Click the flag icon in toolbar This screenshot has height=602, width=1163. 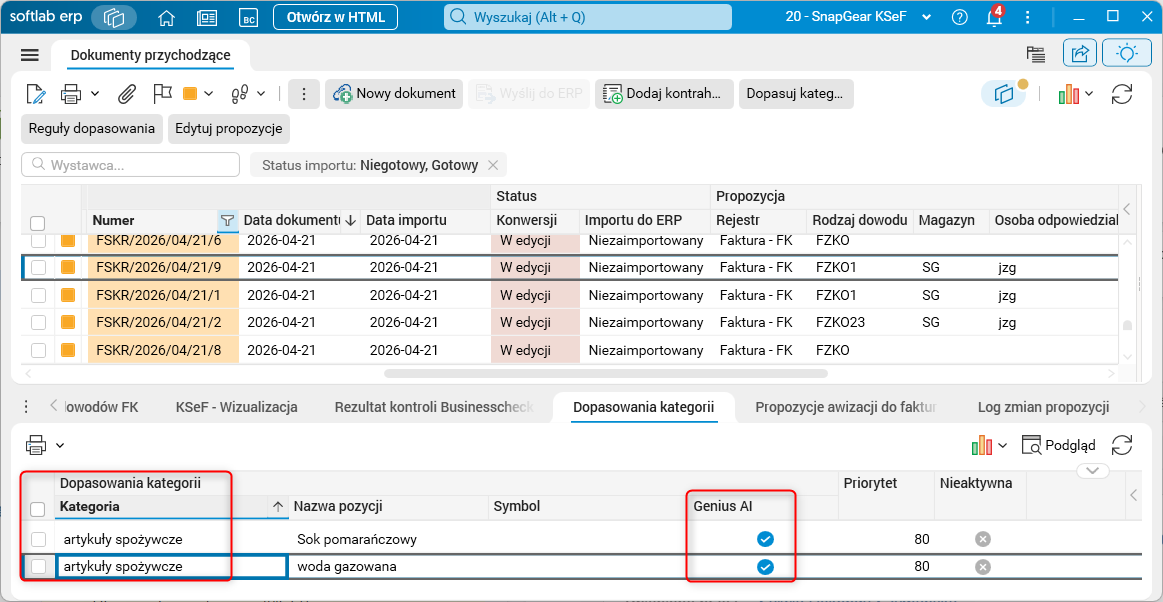[x=162, y=93]
